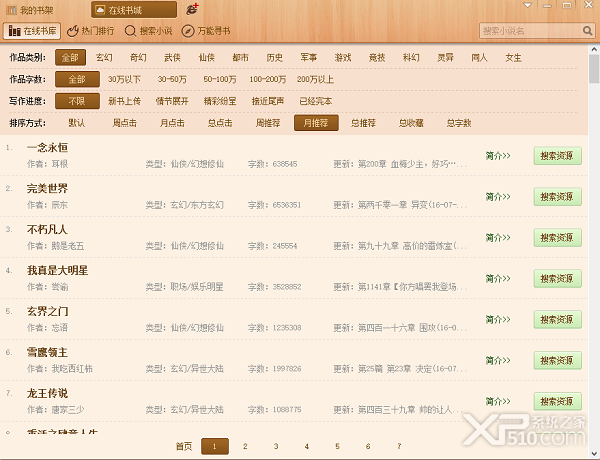Go to page 2
The width and height of the screenshot is (600, 460).
click(x=245, y=446)
